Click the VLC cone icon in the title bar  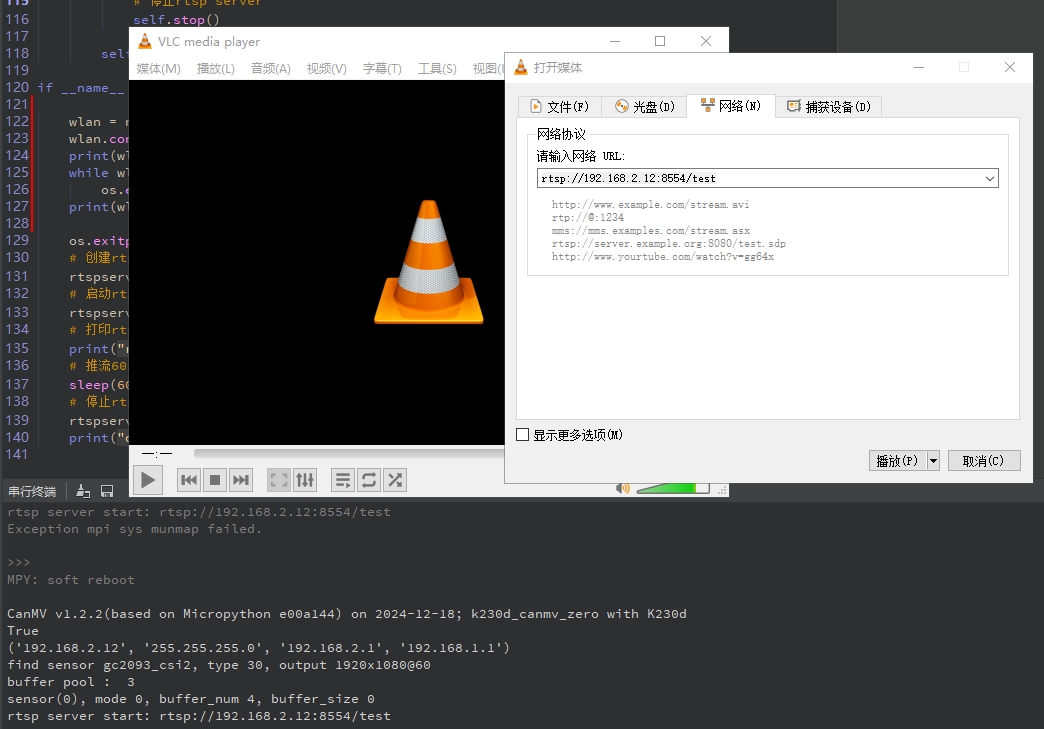144,41
